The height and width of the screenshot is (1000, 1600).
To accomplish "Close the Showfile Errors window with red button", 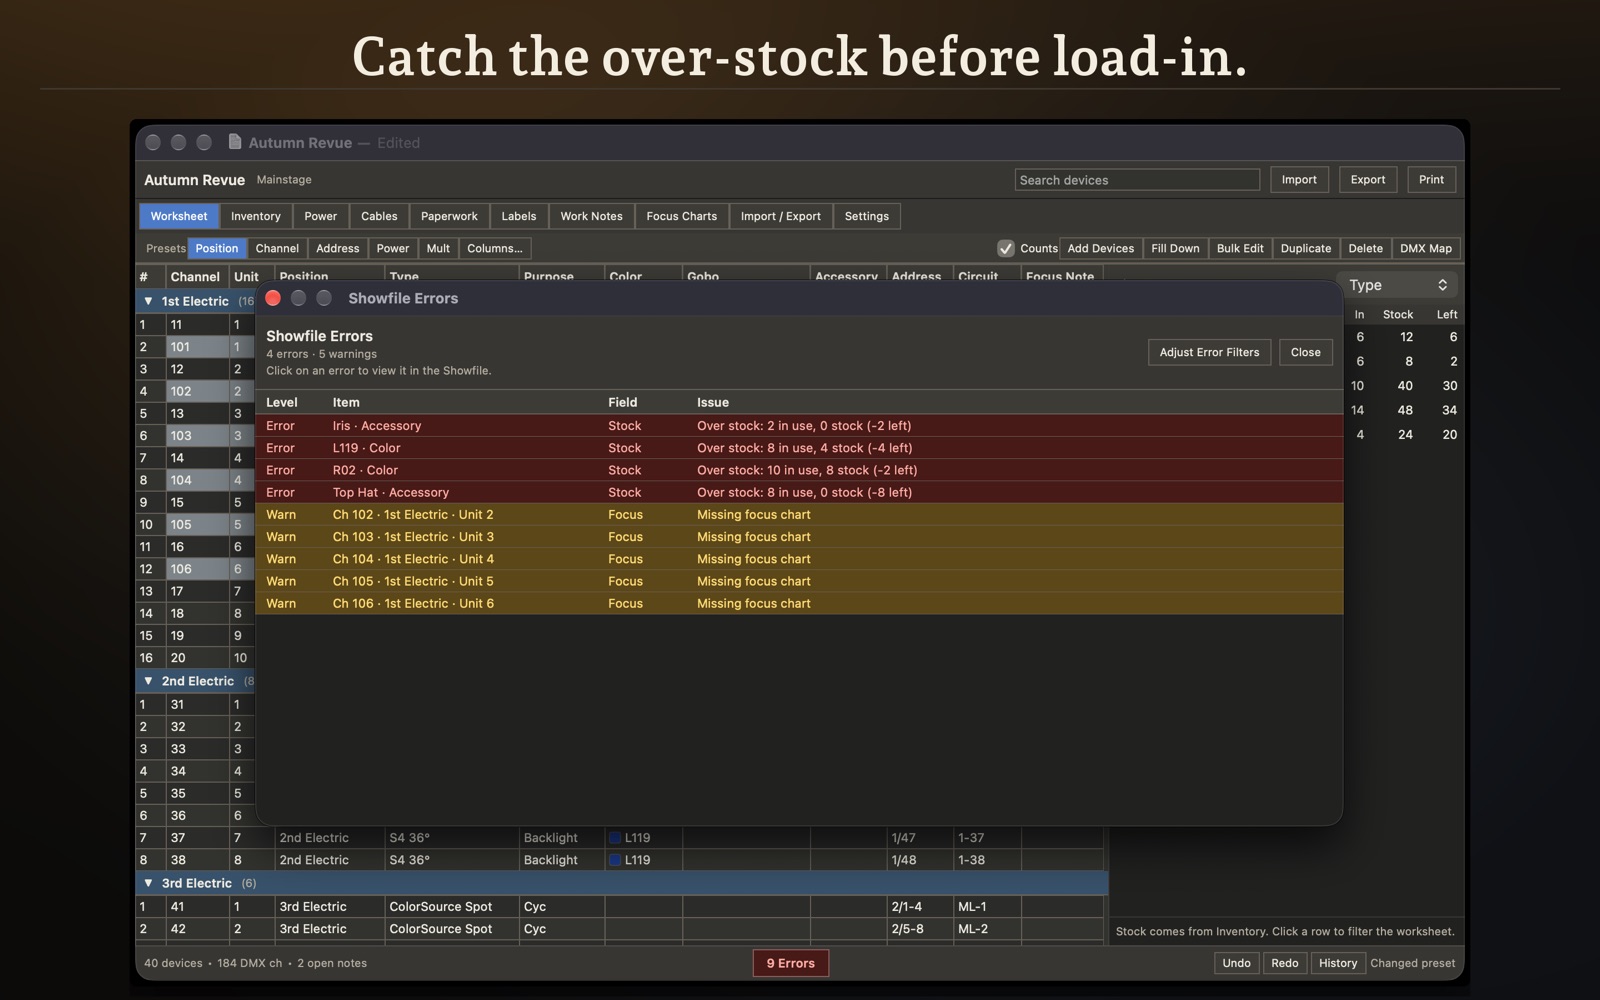I will click(x=273, y=298).
